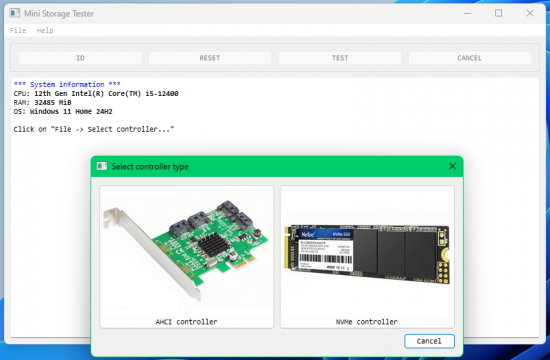550x360 pixels.
Task: Click the RAM 32485 MiB line
Action: click(42, 102)
